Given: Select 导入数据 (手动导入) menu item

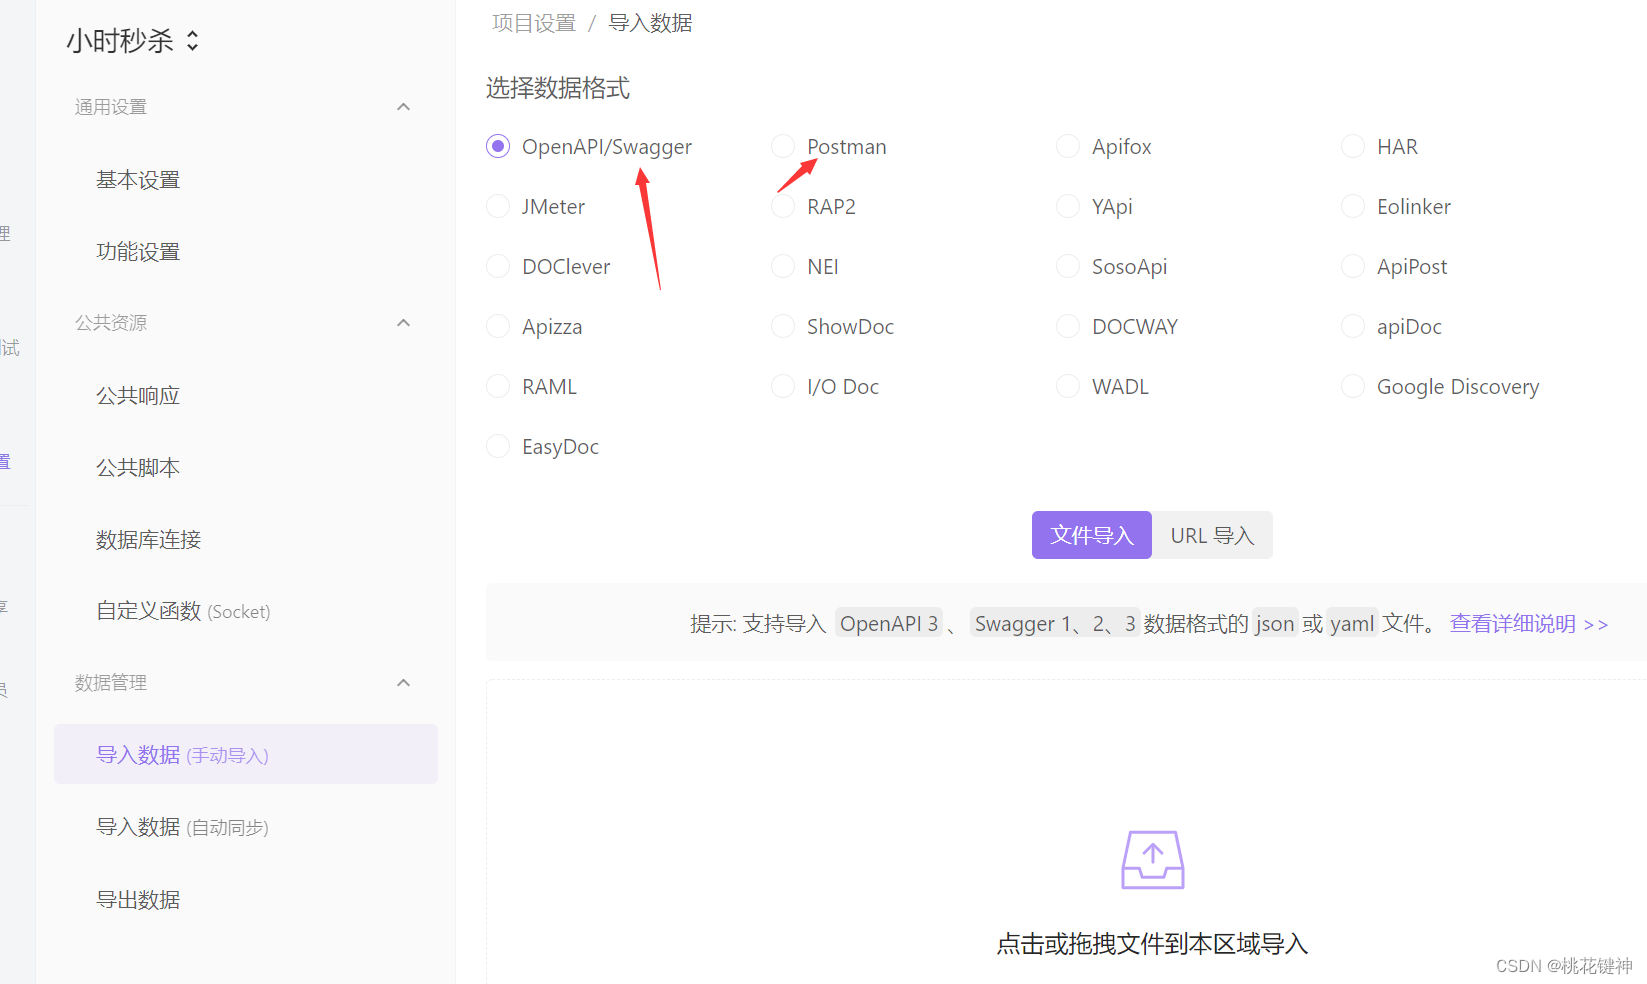Looking at the screenshot, I should [246, 754].
